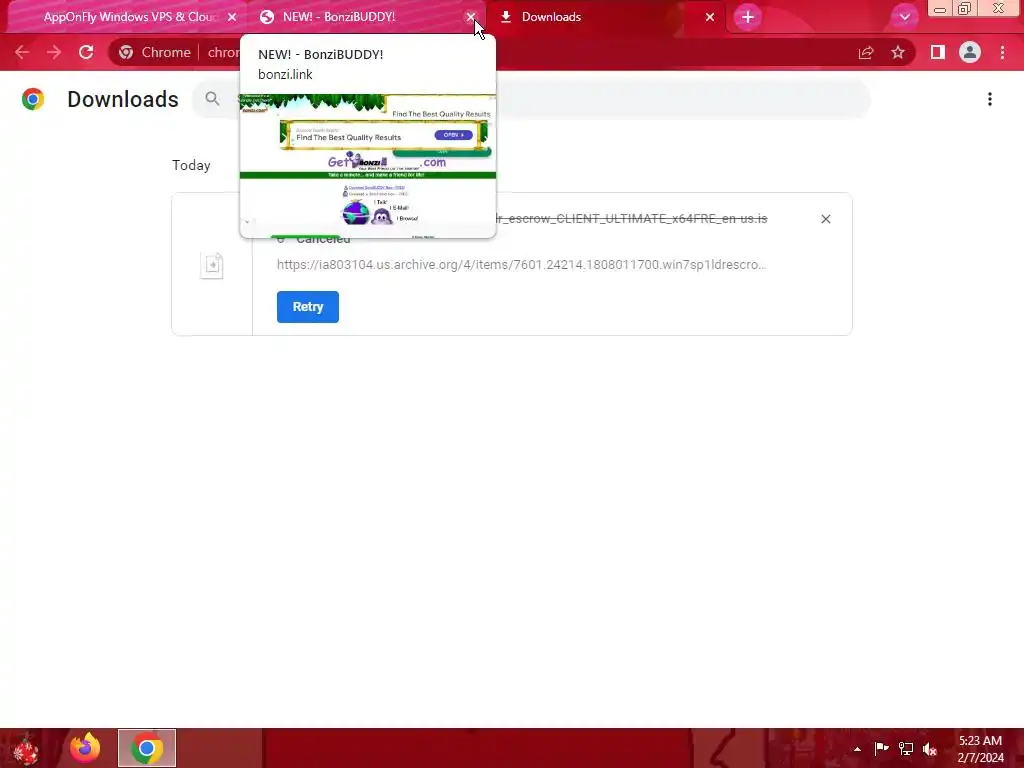Bookmark this tab with the star icon

(898, 52)
